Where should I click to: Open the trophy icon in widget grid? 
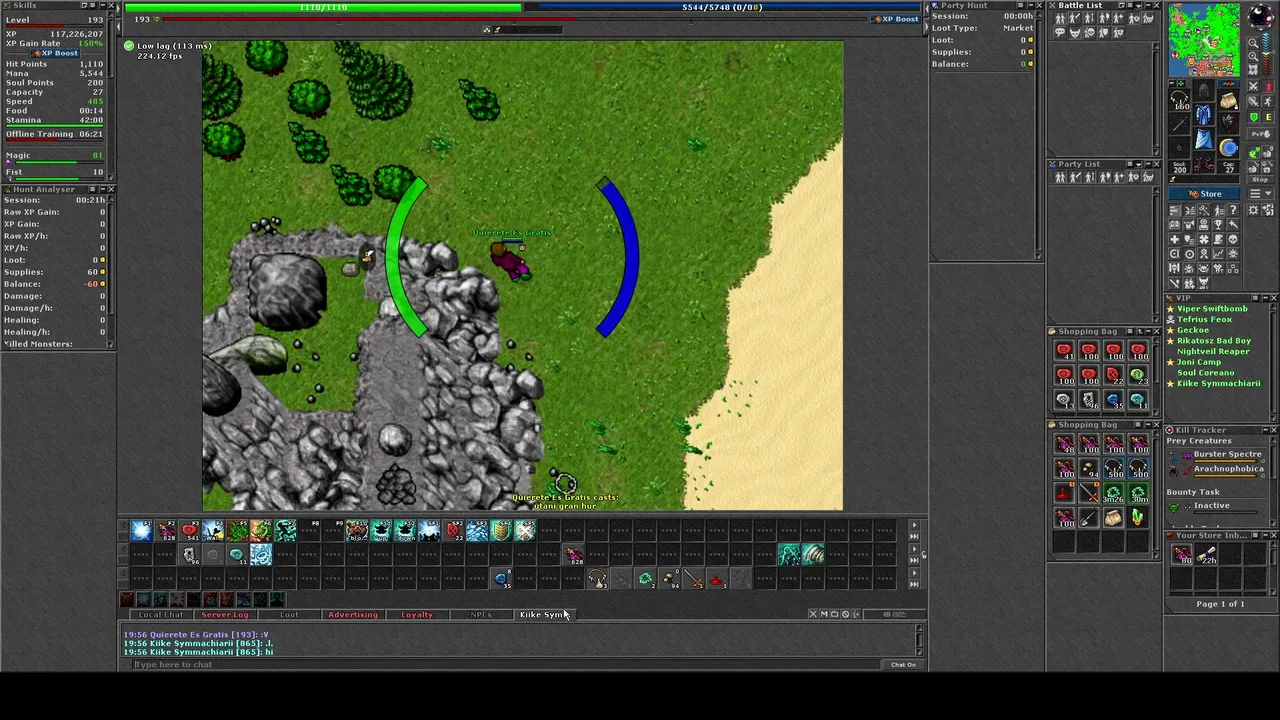click(1219, 225)
